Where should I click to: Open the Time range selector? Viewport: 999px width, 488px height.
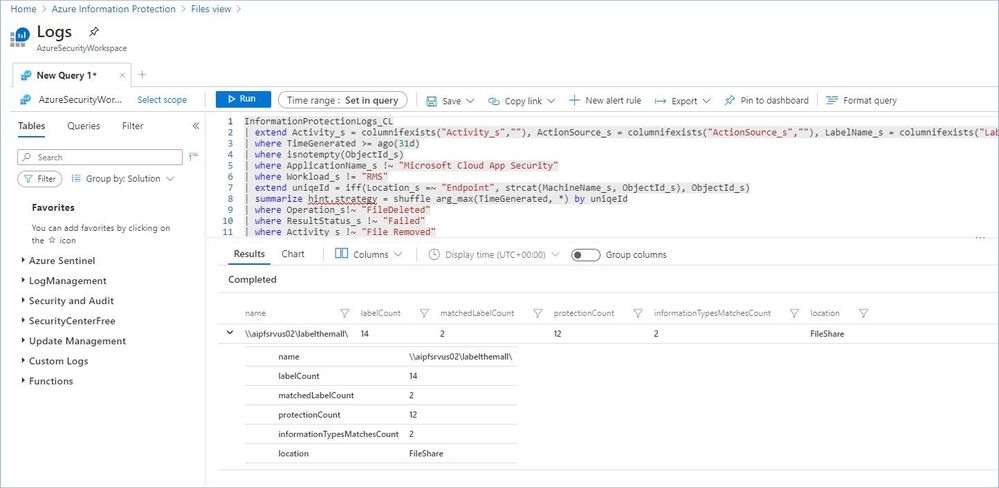click(x=343, y=100)
